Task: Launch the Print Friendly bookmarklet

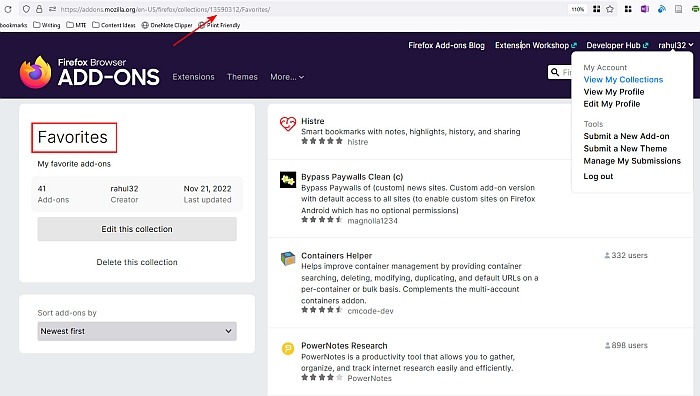Action: [x=219, y=25]
